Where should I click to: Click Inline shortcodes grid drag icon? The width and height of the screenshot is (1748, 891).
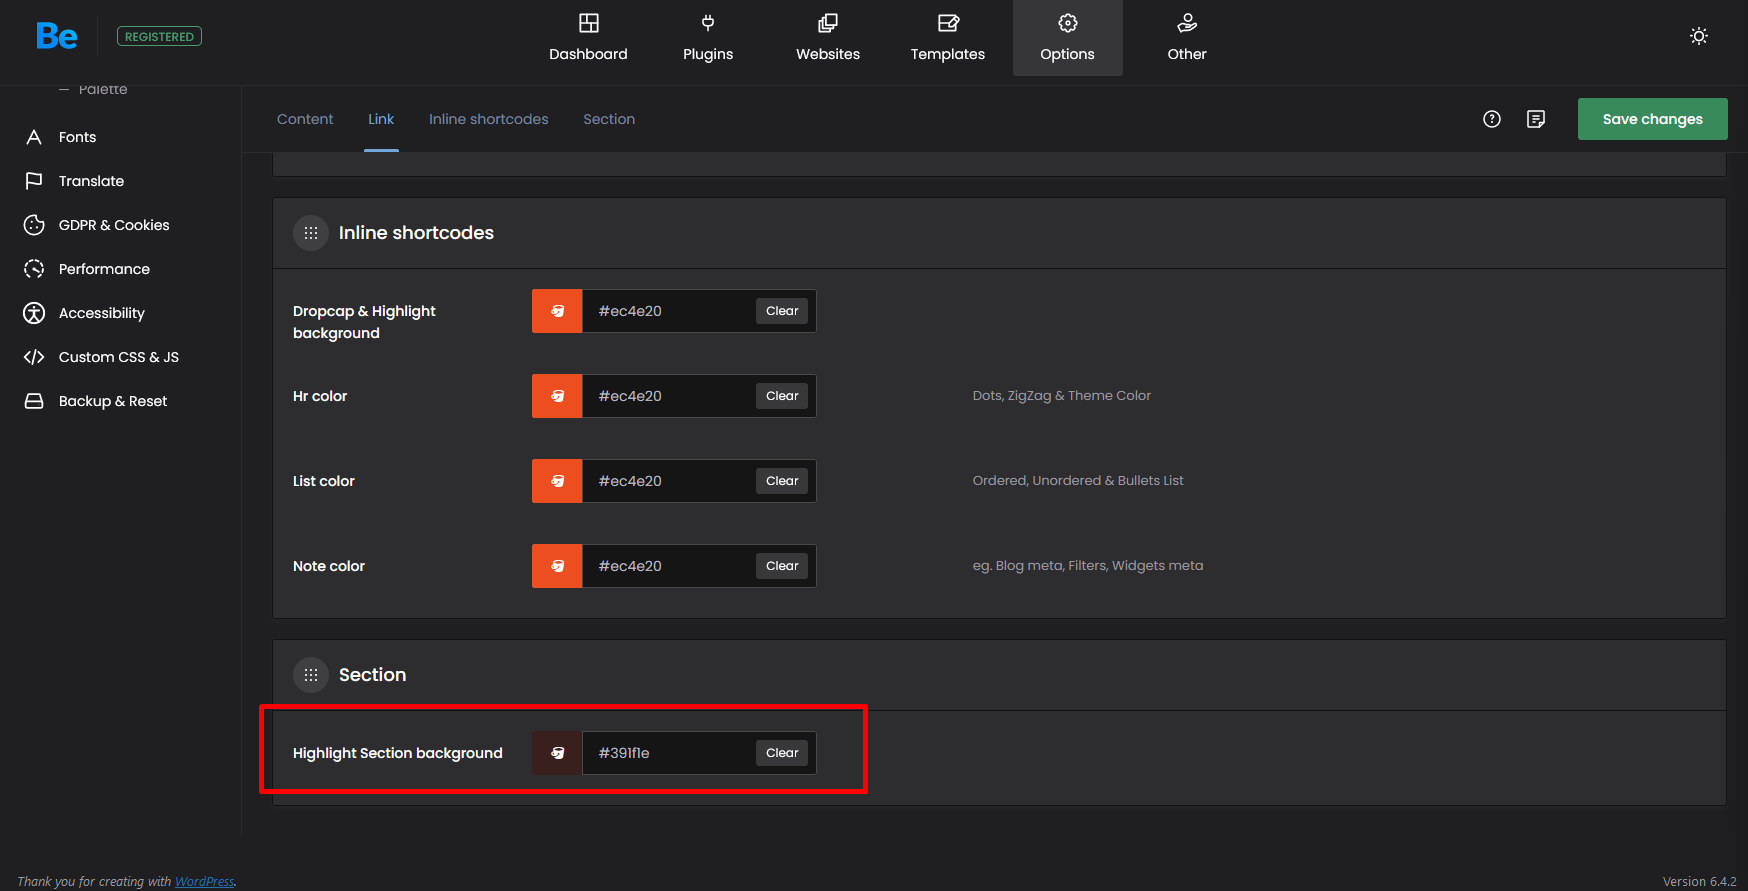pos(311,233)
